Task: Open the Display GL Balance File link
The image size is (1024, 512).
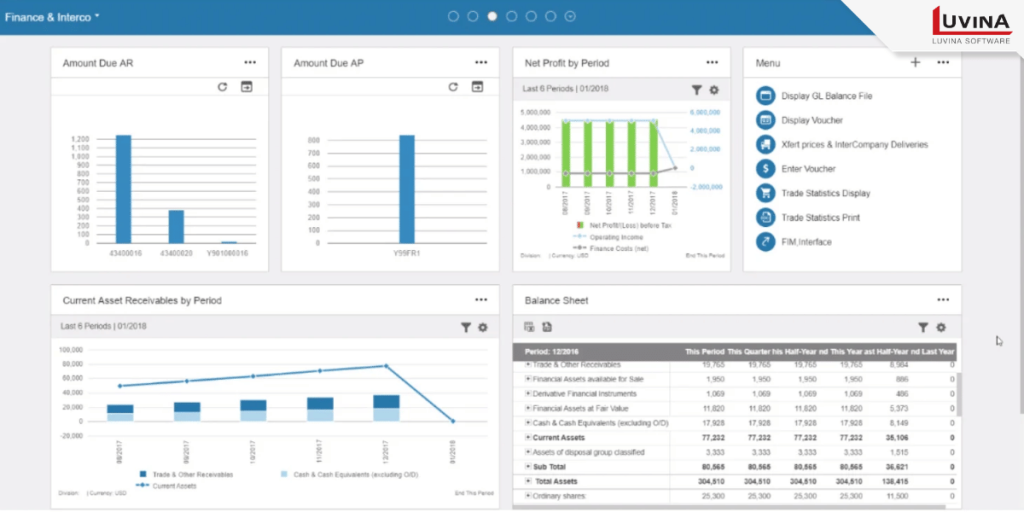Action: (x=826, y=96)
